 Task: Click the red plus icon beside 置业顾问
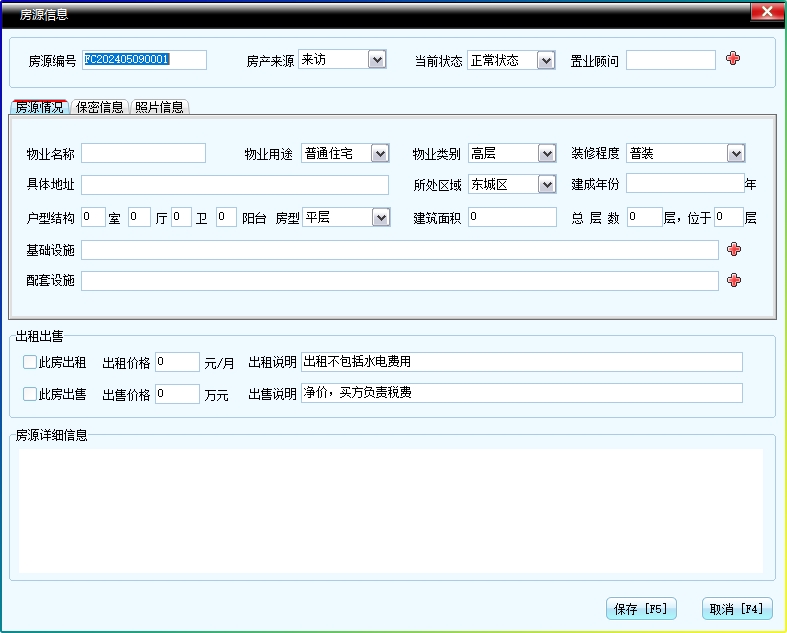pos(733,59)
